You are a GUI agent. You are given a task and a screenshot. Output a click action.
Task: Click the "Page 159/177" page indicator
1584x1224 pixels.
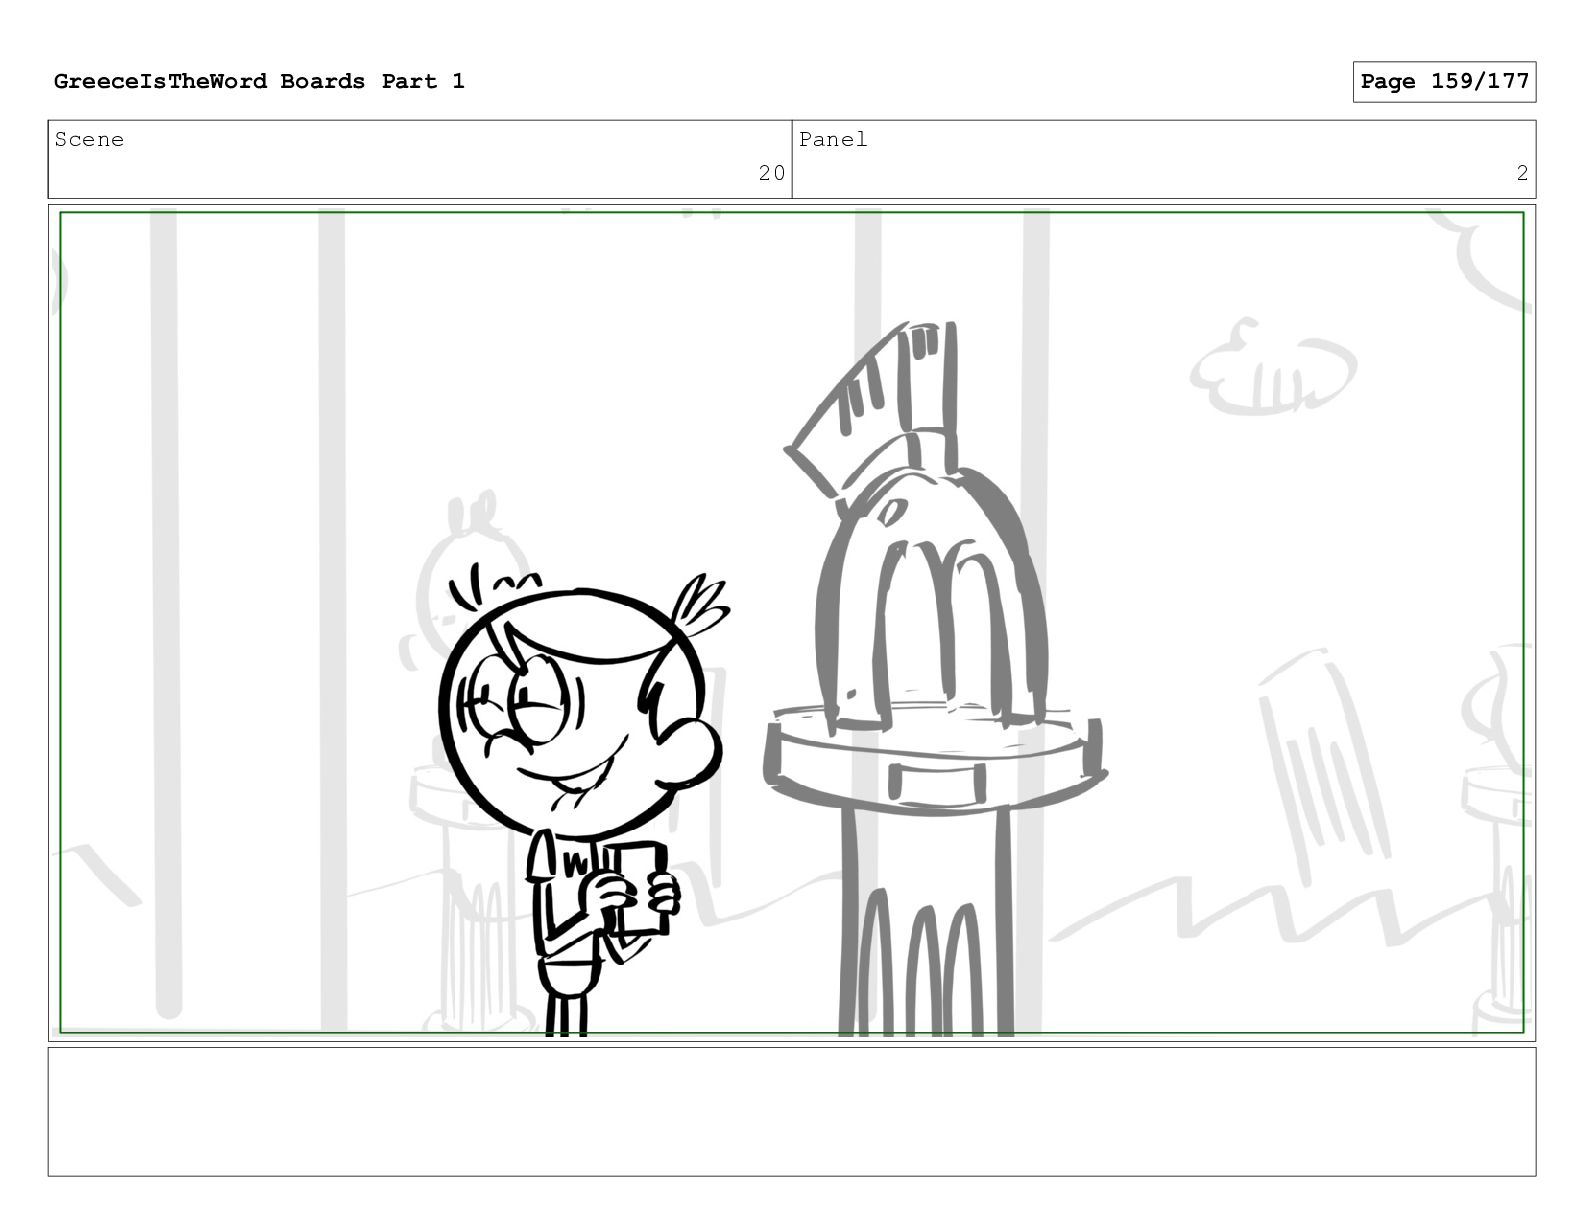[1444, 82]
